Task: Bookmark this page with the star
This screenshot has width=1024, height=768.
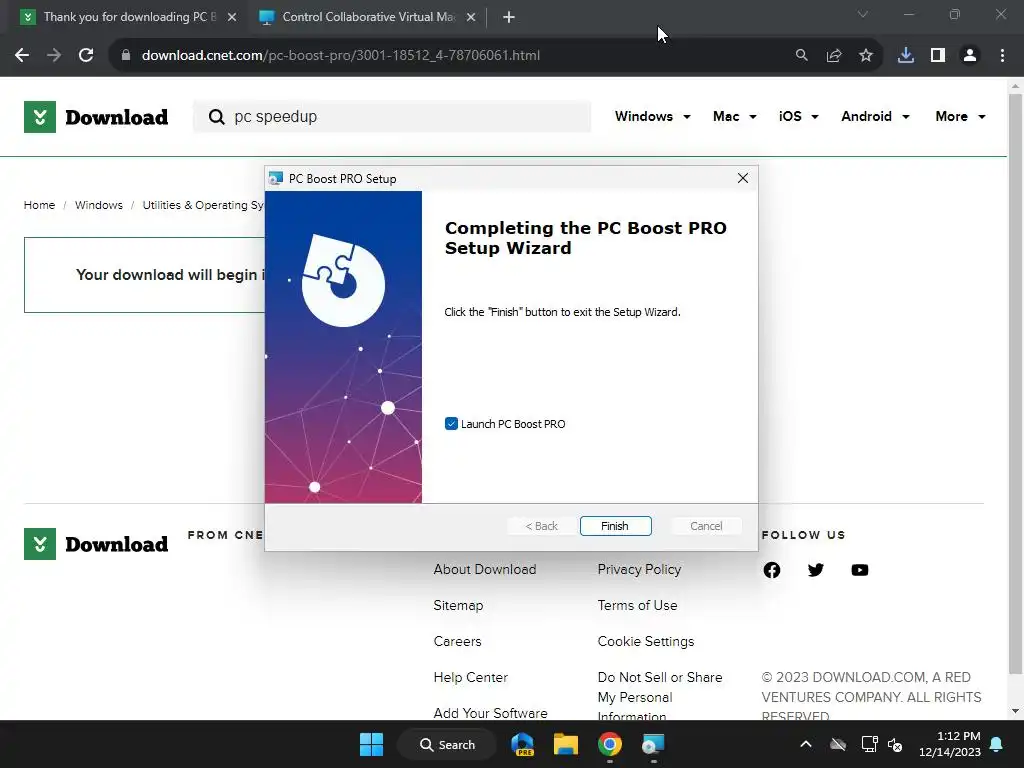Action: click(866, 56)
